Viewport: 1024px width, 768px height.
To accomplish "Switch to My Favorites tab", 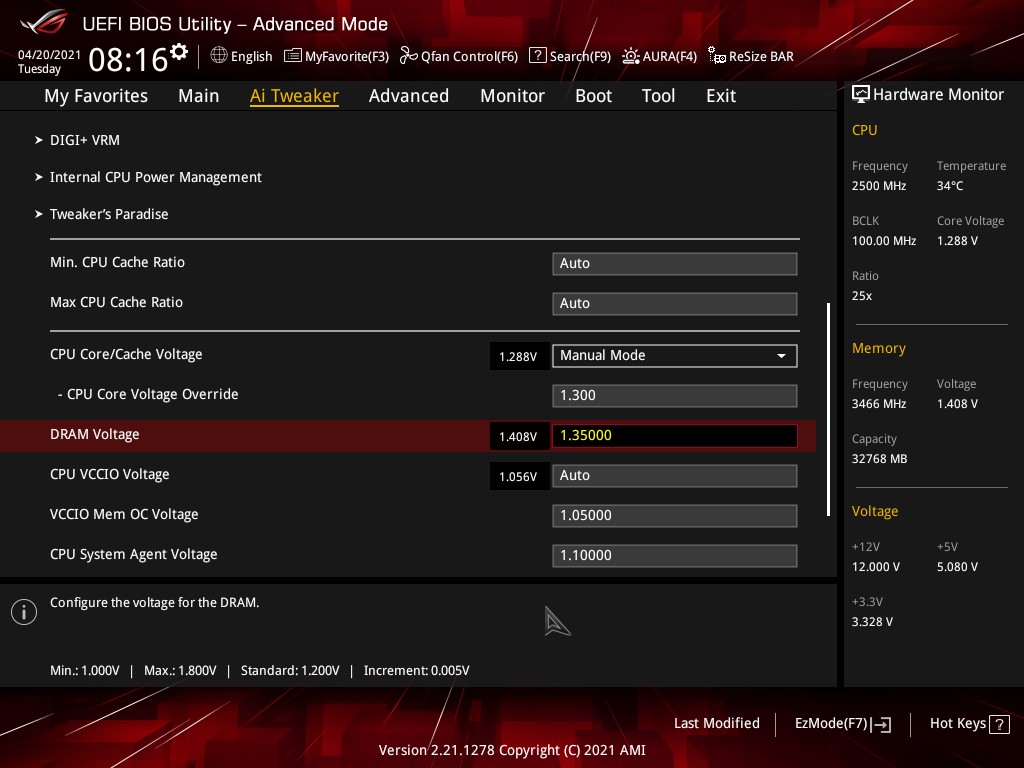I will (x=96, y=96).
